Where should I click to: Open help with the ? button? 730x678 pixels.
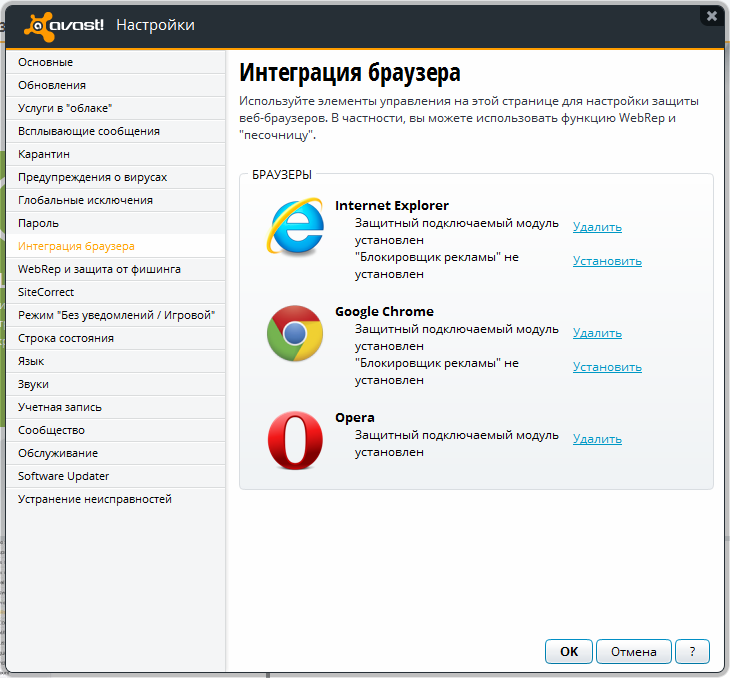click(x=692, y=651)
